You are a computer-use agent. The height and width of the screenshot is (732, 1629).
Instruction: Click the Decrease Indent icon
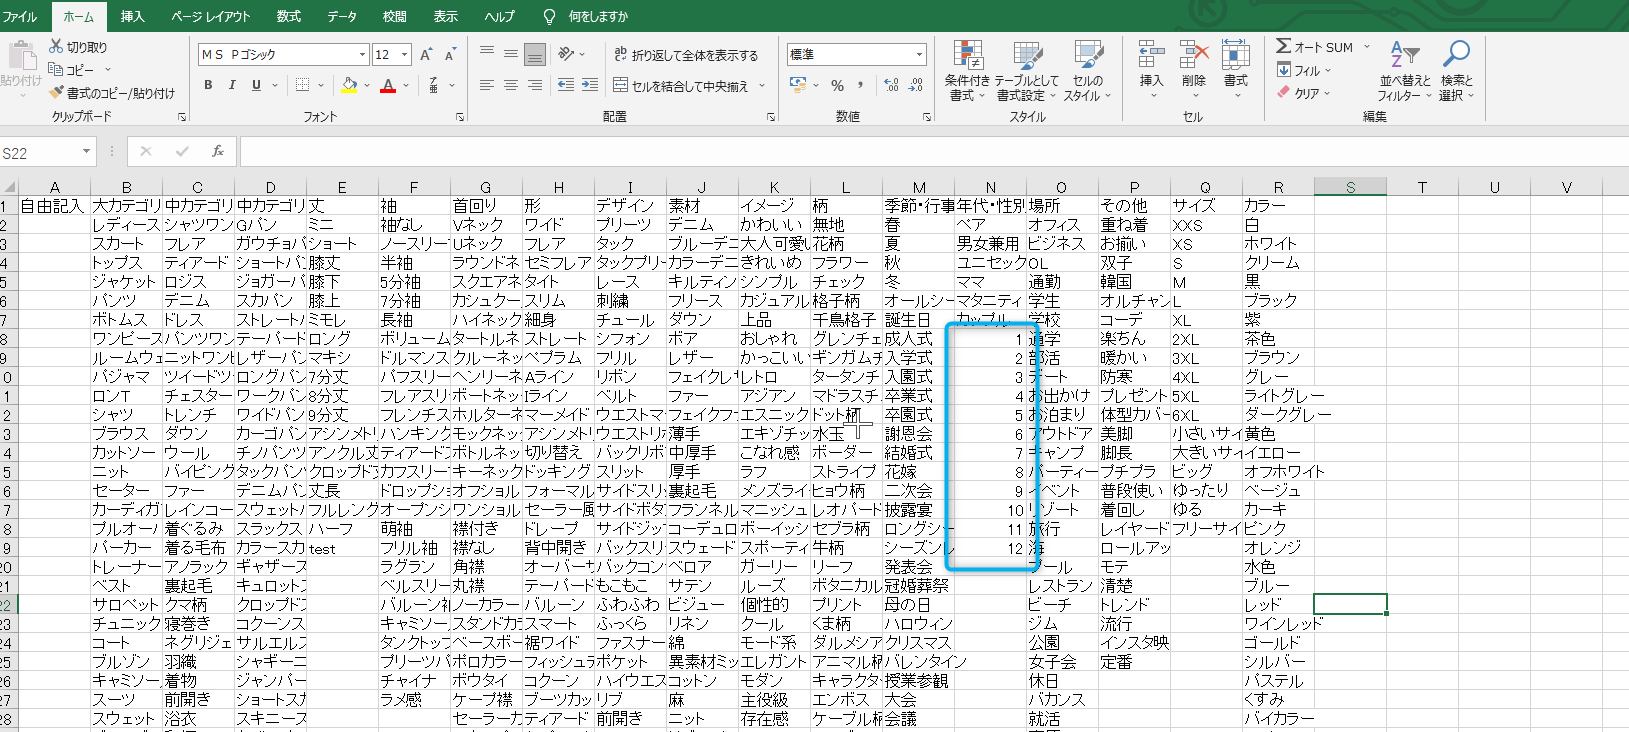tap(566, 86)
